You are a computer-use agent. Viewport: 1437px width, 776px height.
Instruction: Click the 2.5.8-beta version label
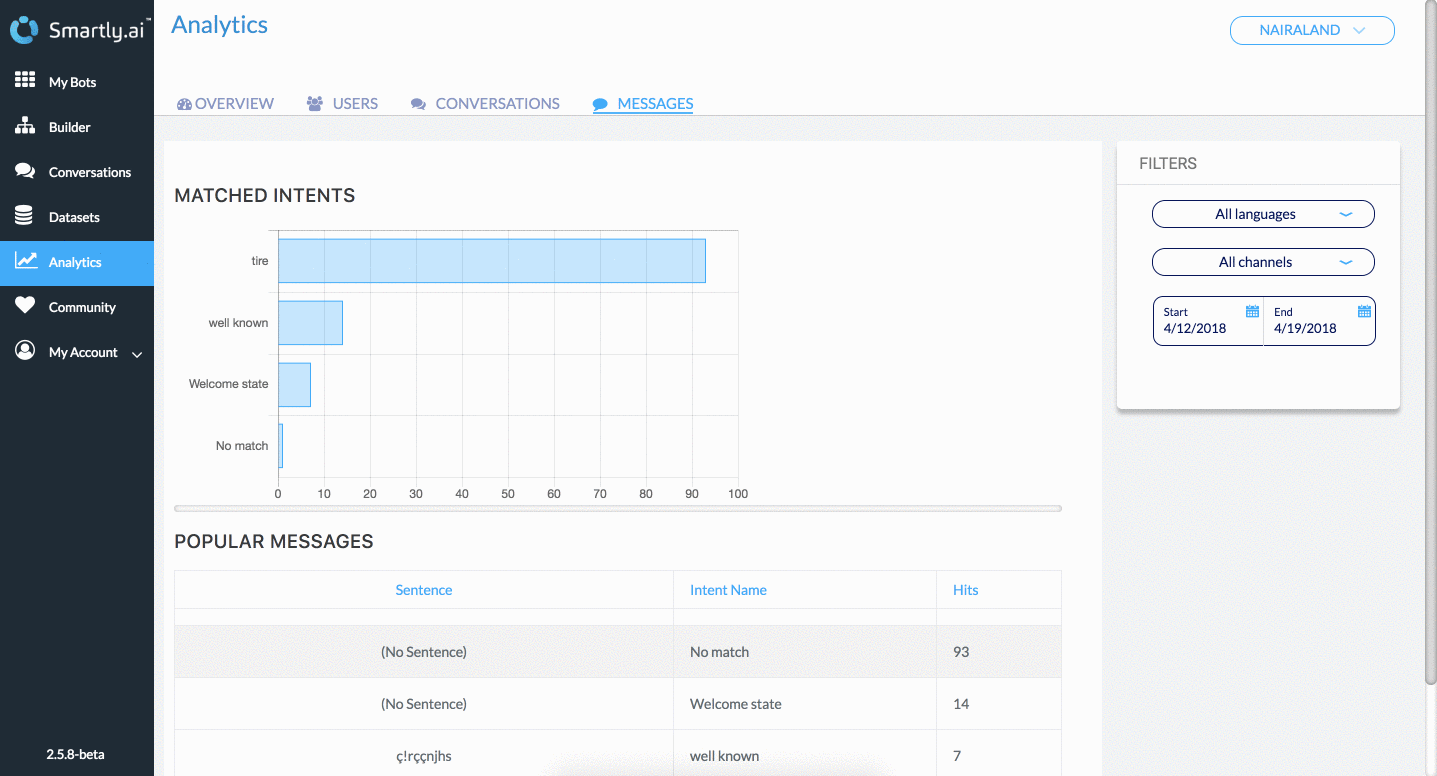point(75,754)
